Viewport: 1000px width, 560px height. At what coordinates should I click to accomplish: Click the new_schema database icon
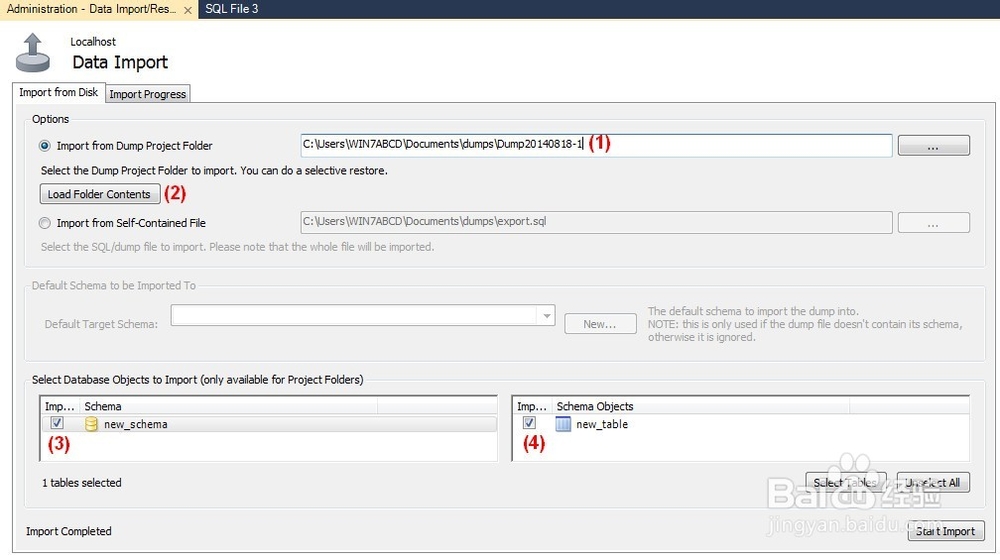[91, 424]
